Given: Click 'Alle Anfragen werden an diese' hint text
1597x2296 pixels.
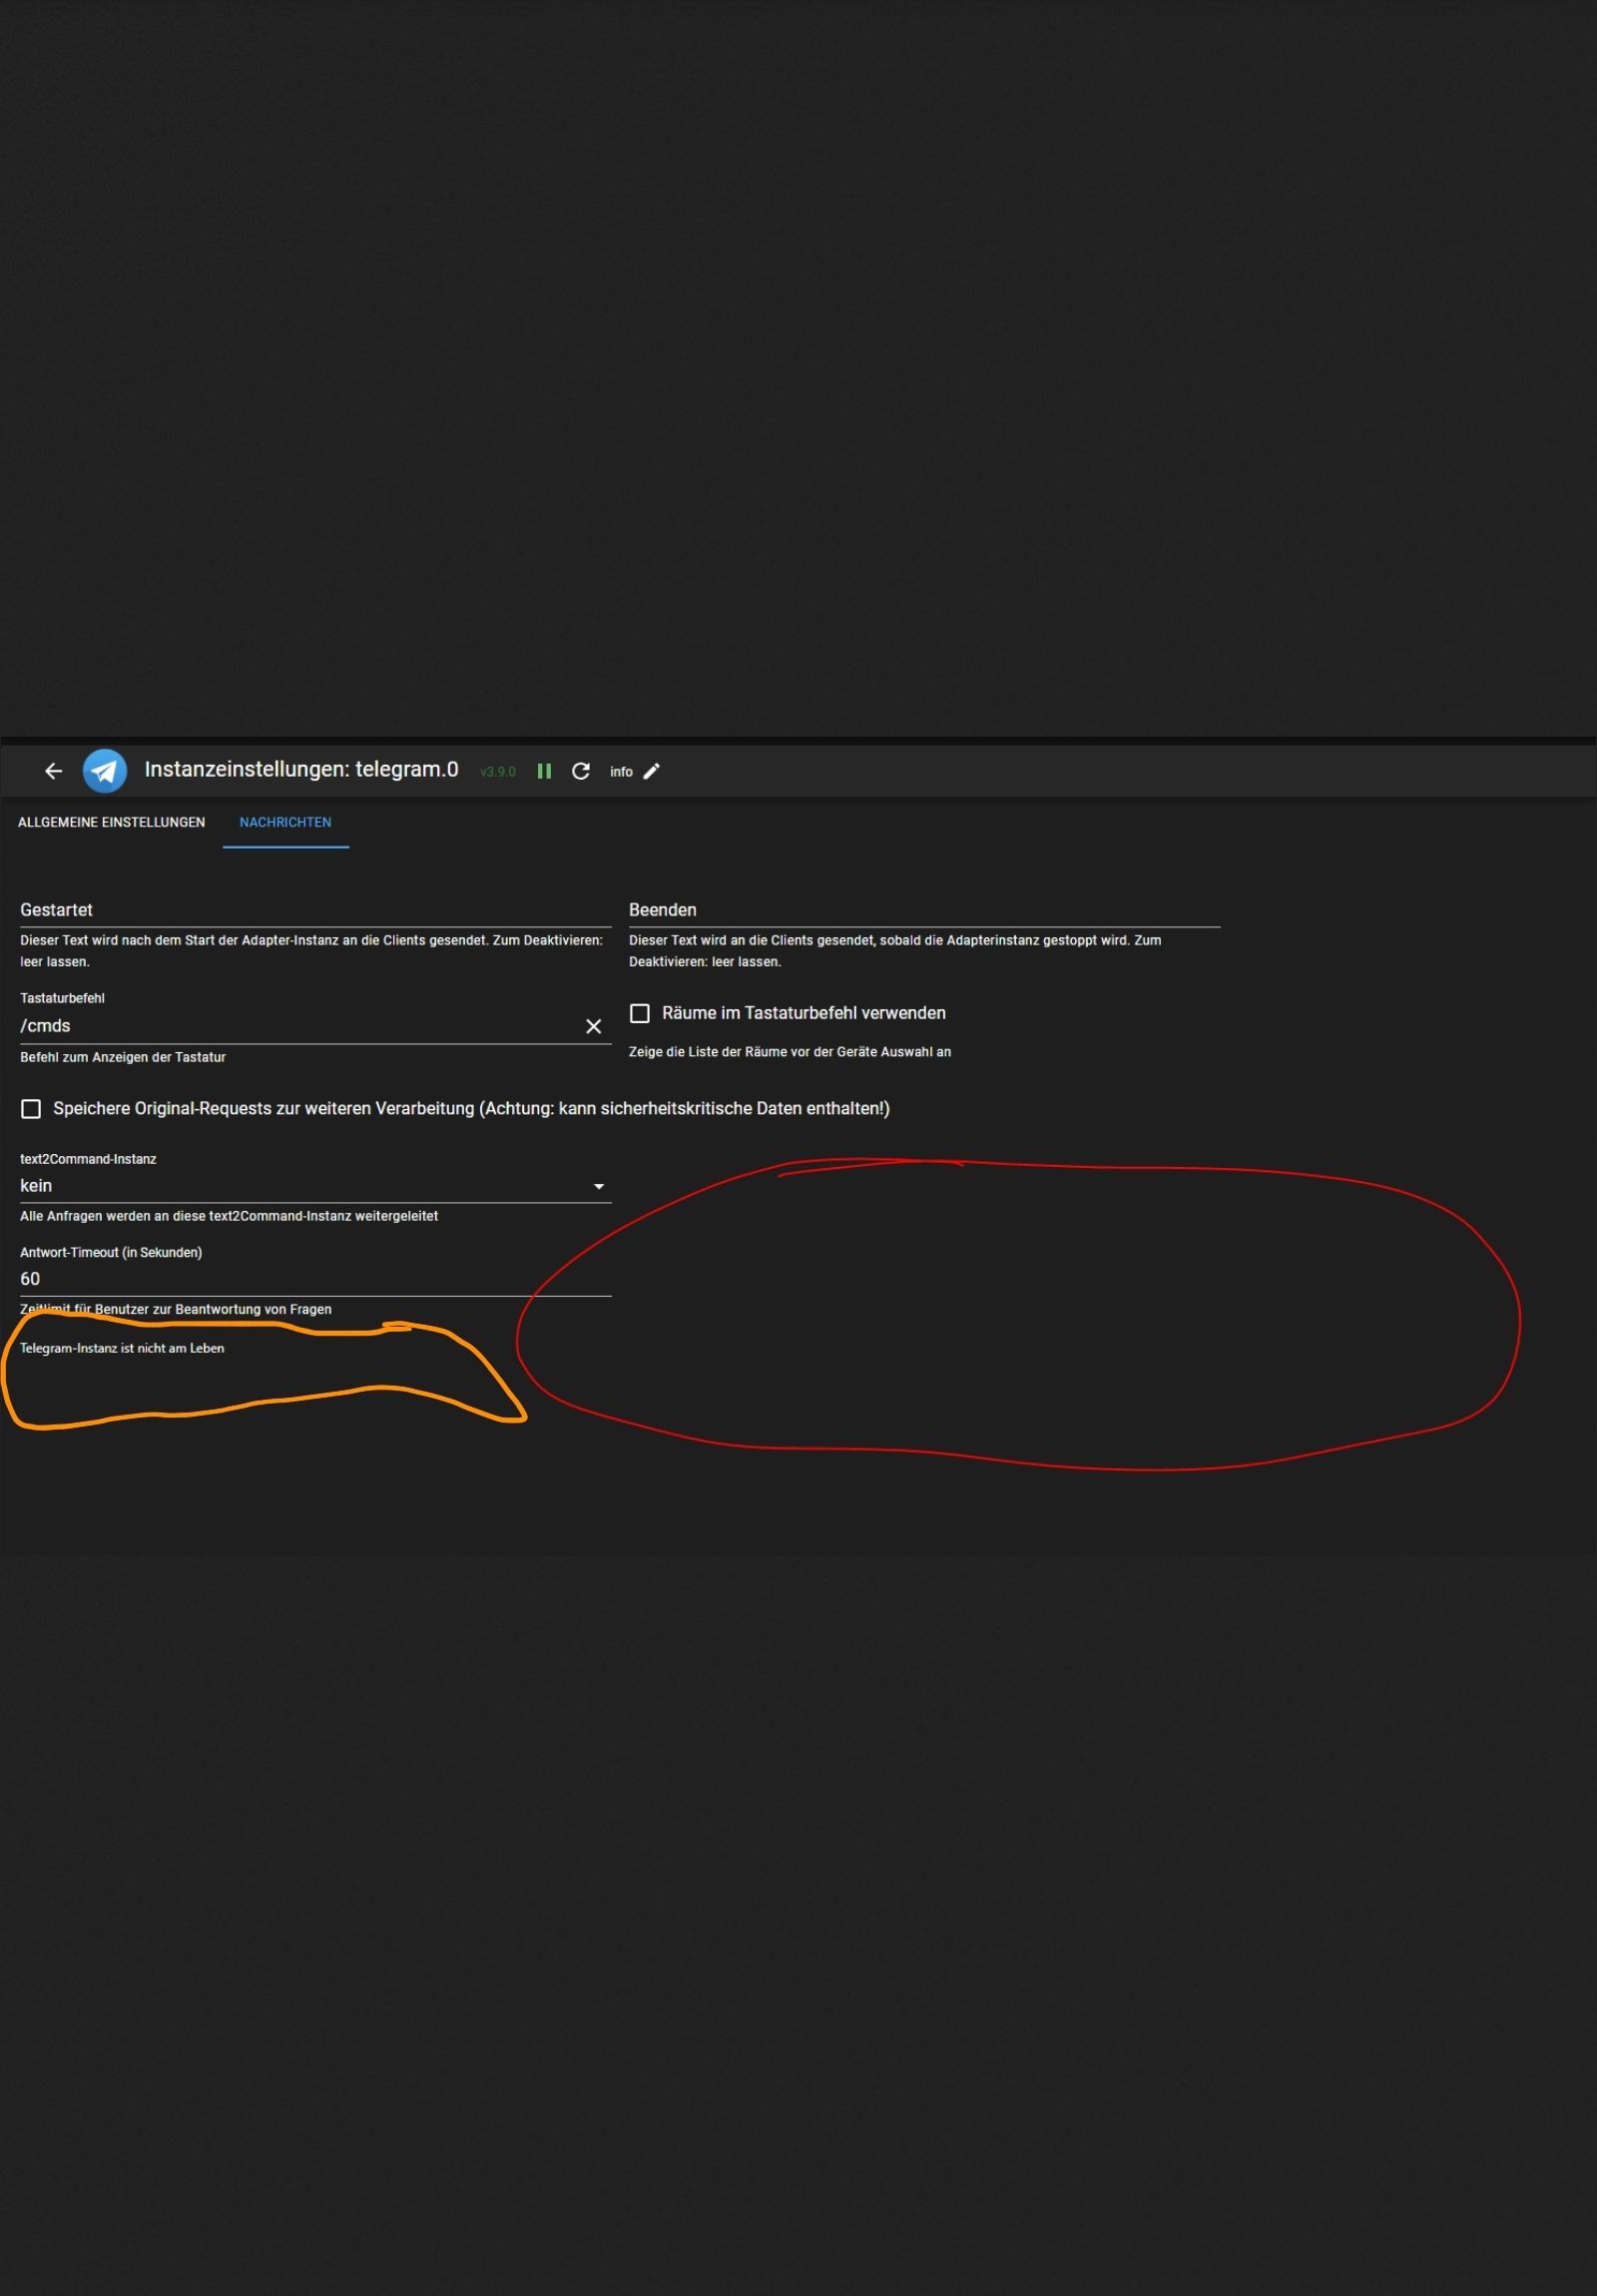Looking at the screenshot, I should pyautogui.click(x=229, y=1216).
